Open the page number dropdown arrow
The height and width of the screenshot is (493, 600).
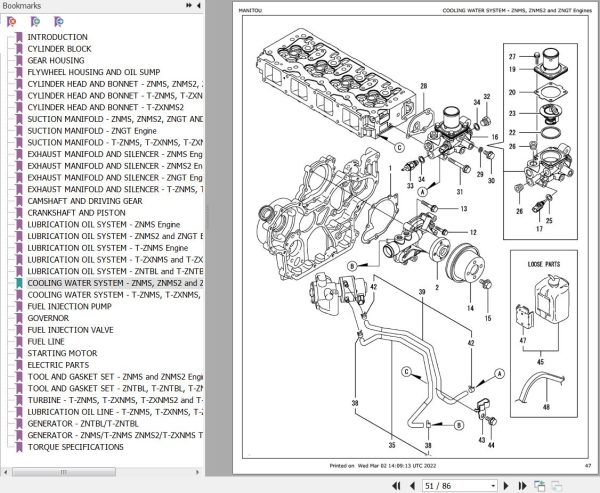point(493,486)
